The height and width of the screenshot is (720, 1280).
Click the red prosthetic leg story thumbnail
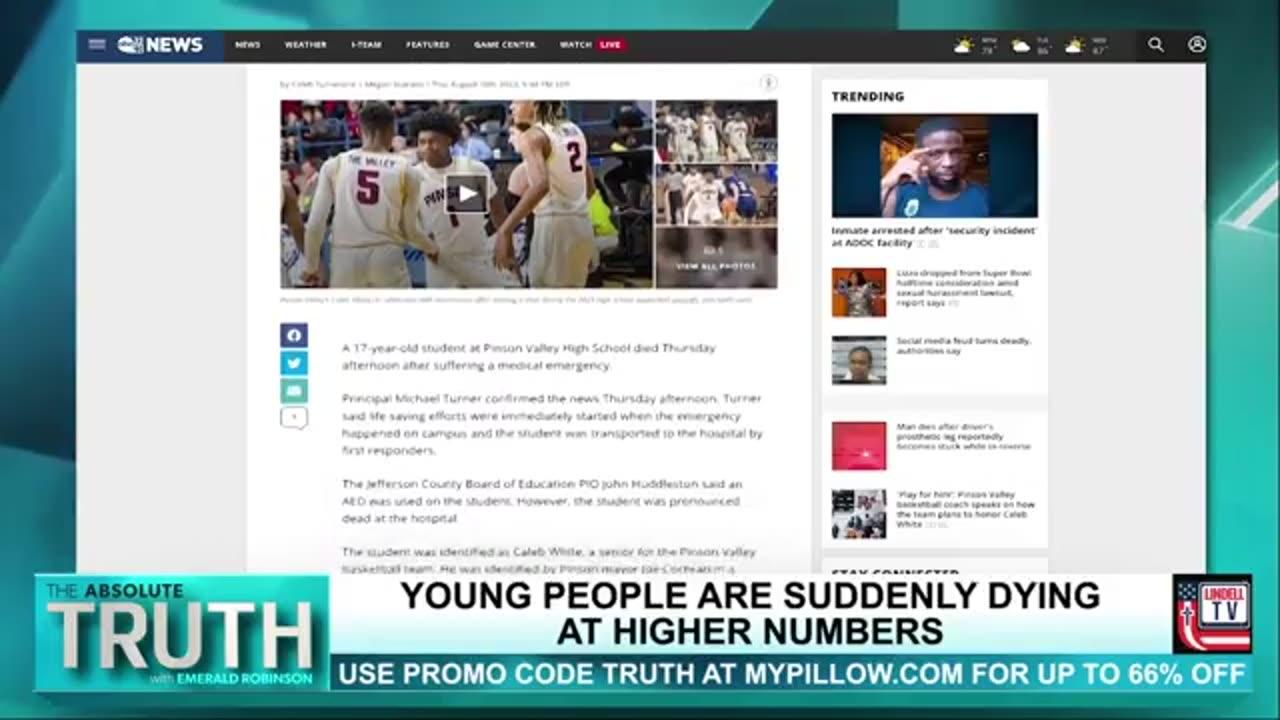pos(859,446)
